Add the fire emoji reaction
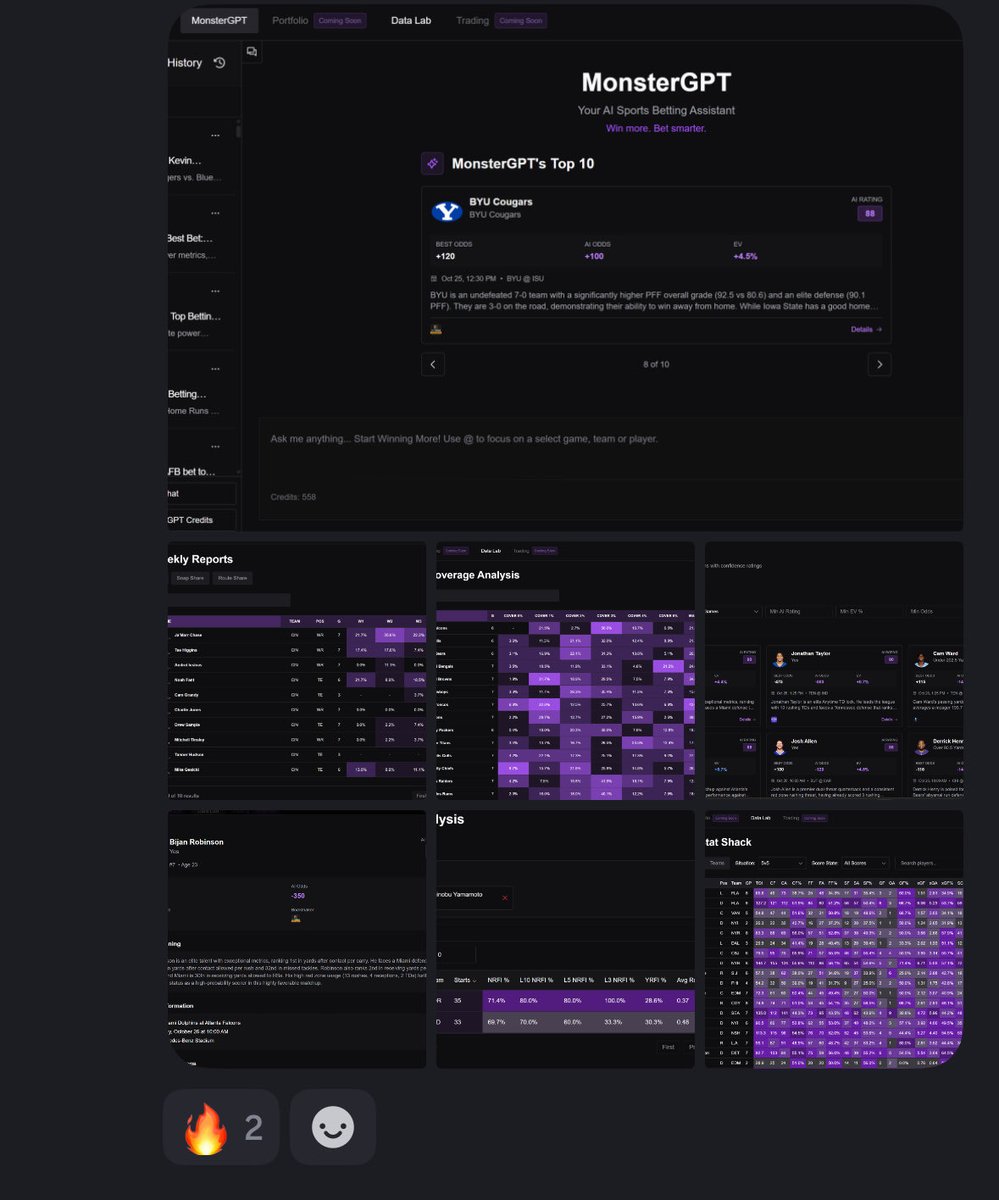Image resolution: width=999 pixels, height=1200 pixels. [222, 1127]
